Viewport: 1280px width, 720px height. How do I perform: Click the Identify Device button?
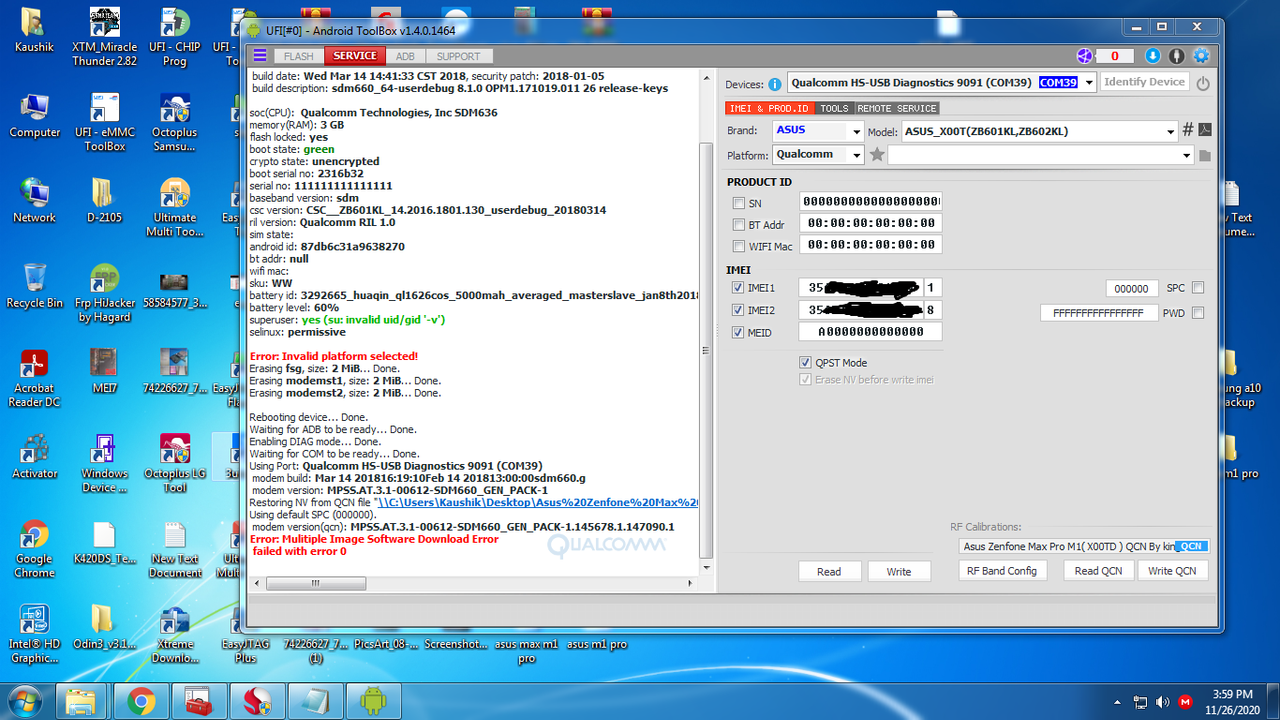point(1145,83)
